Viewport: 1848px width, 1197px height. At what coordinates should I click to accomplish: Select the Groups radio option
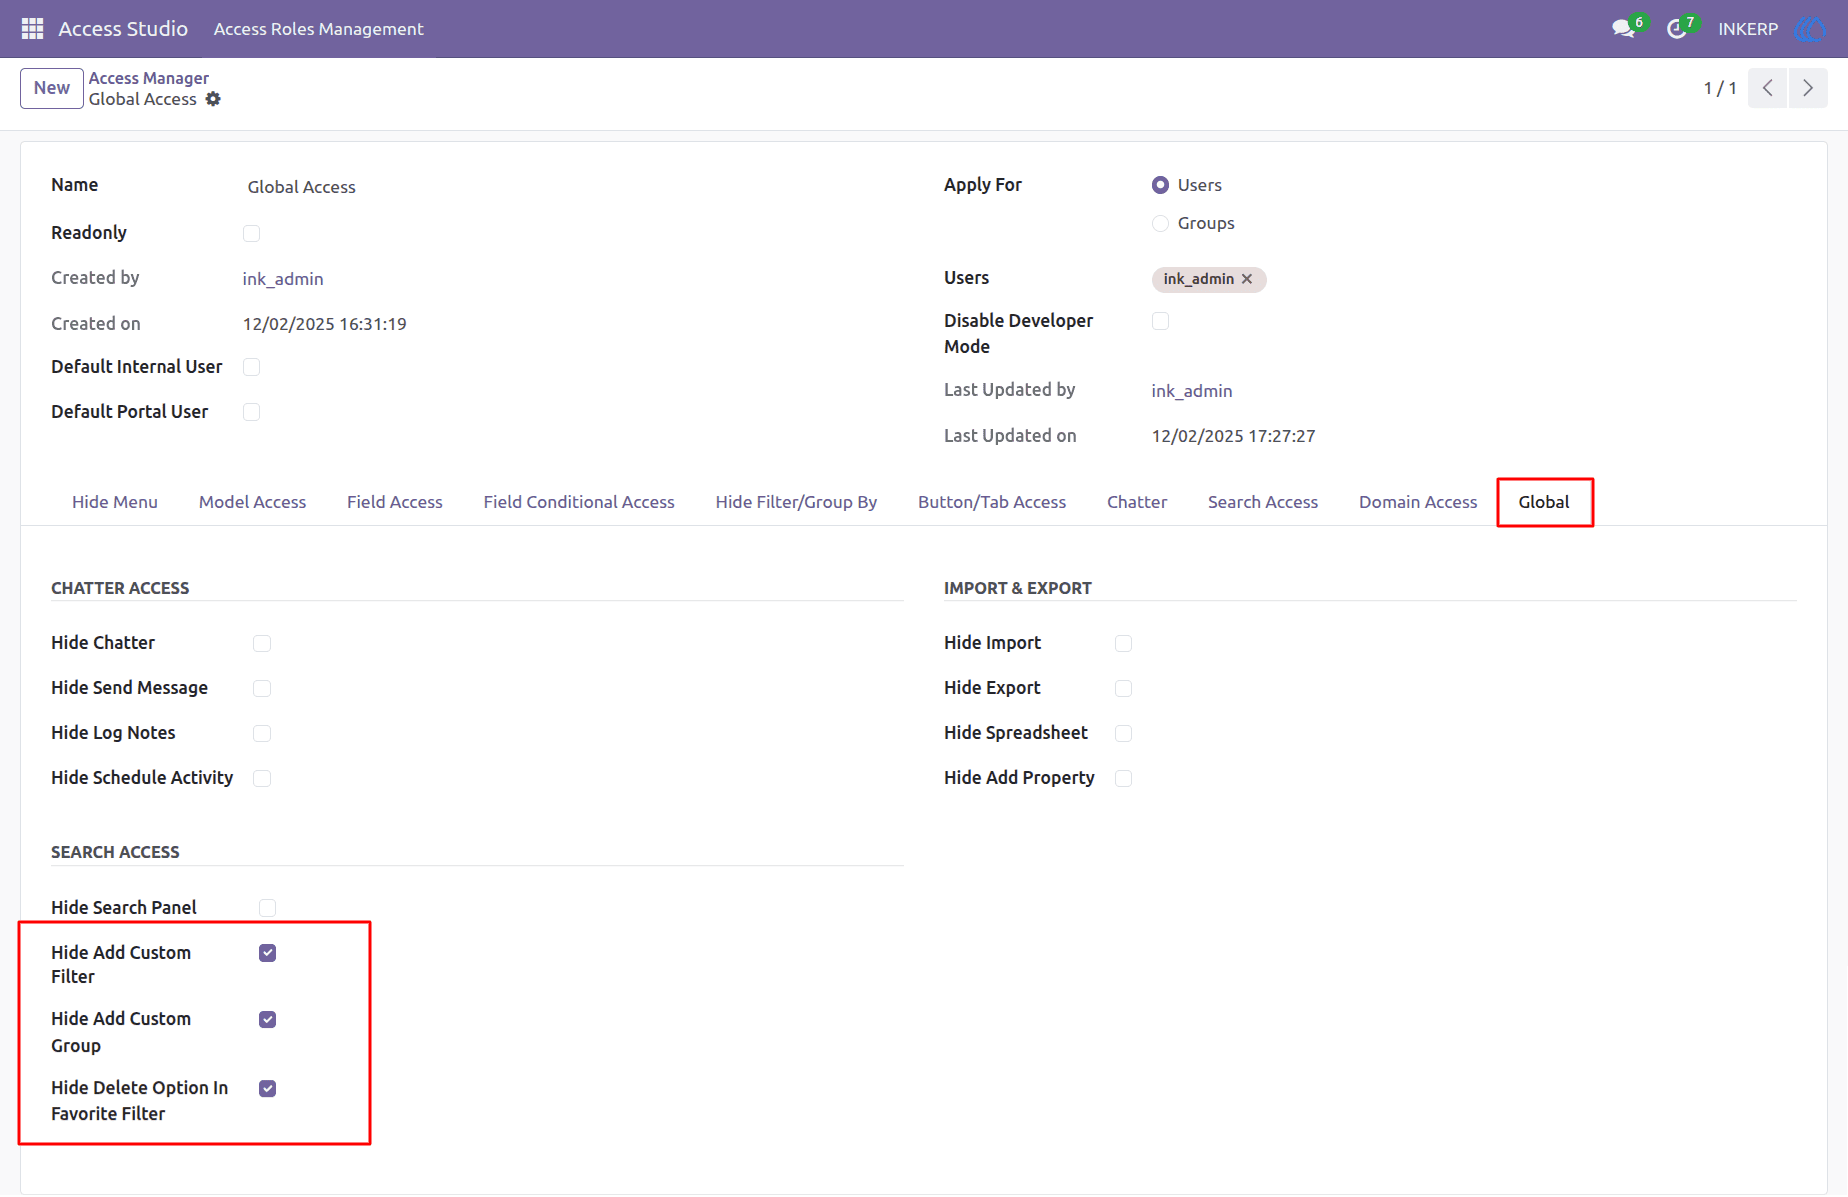pyautogui.click(x=1160, y=223)
